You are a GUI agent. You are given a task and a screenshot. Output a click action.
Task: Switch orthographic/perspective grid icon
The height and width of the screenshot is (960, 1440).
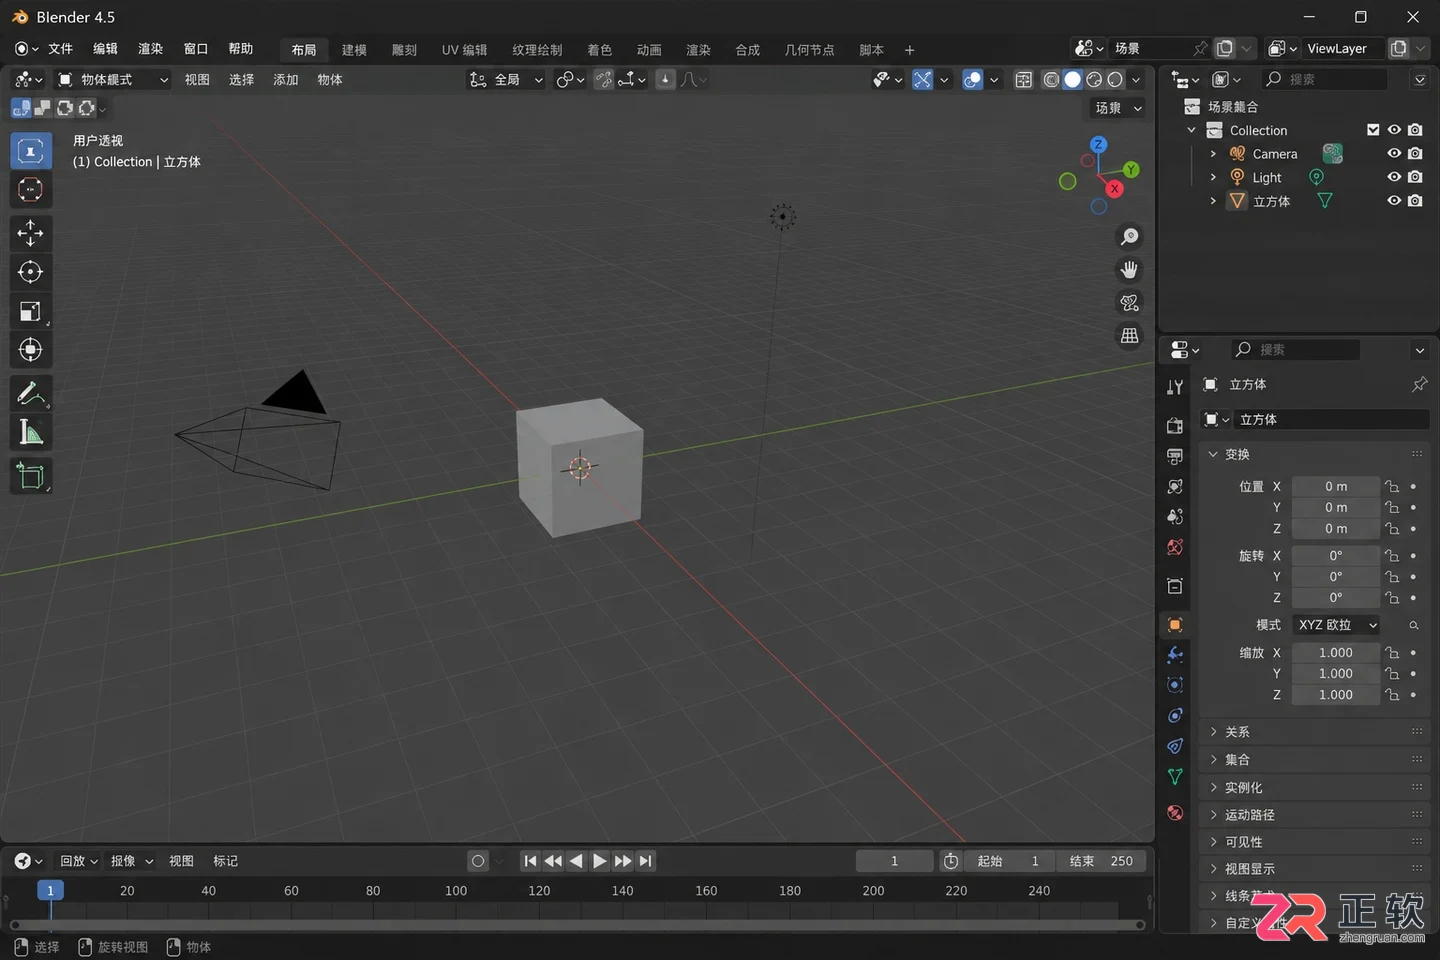click(x=1129, y=336)
